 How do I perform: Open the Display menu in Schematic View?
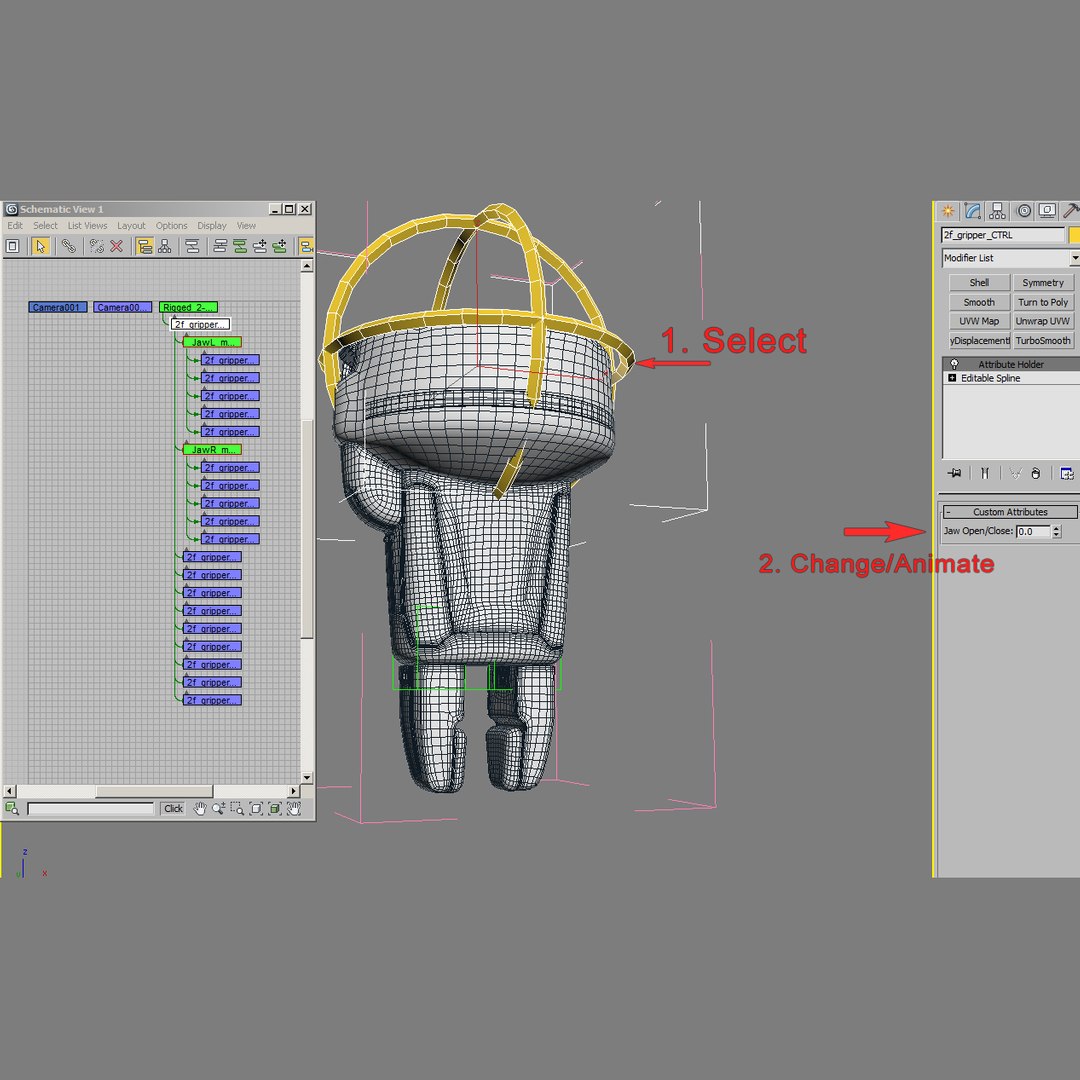click(x=211, y=225)
